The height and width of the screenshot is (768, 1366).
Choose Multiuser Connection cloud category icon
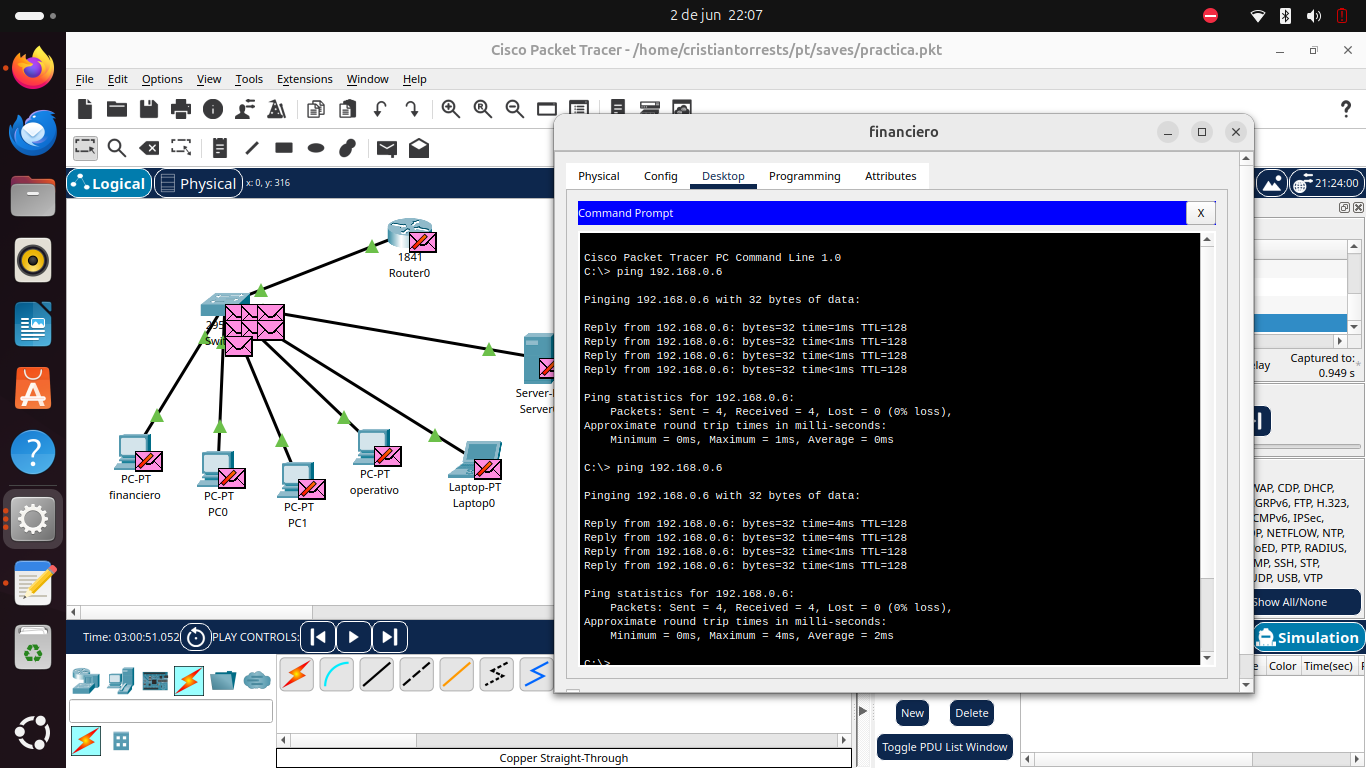click(257, 680)
